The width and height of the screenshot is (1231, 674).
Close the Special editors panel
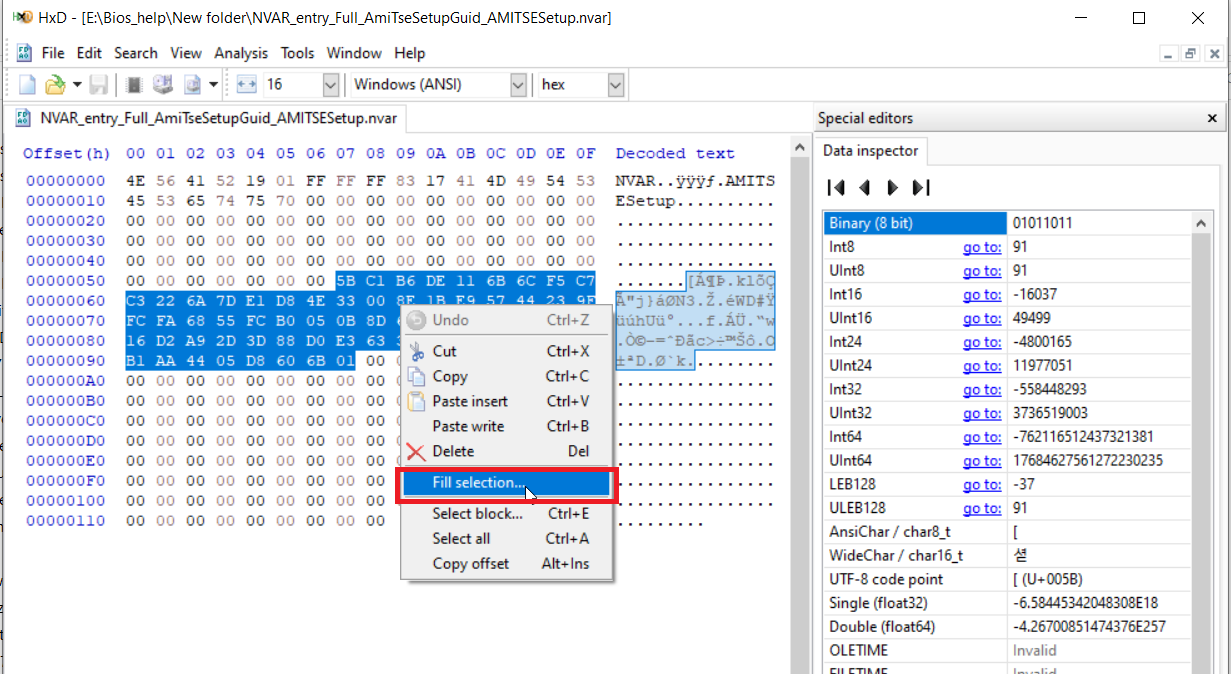coord(1214,118)
